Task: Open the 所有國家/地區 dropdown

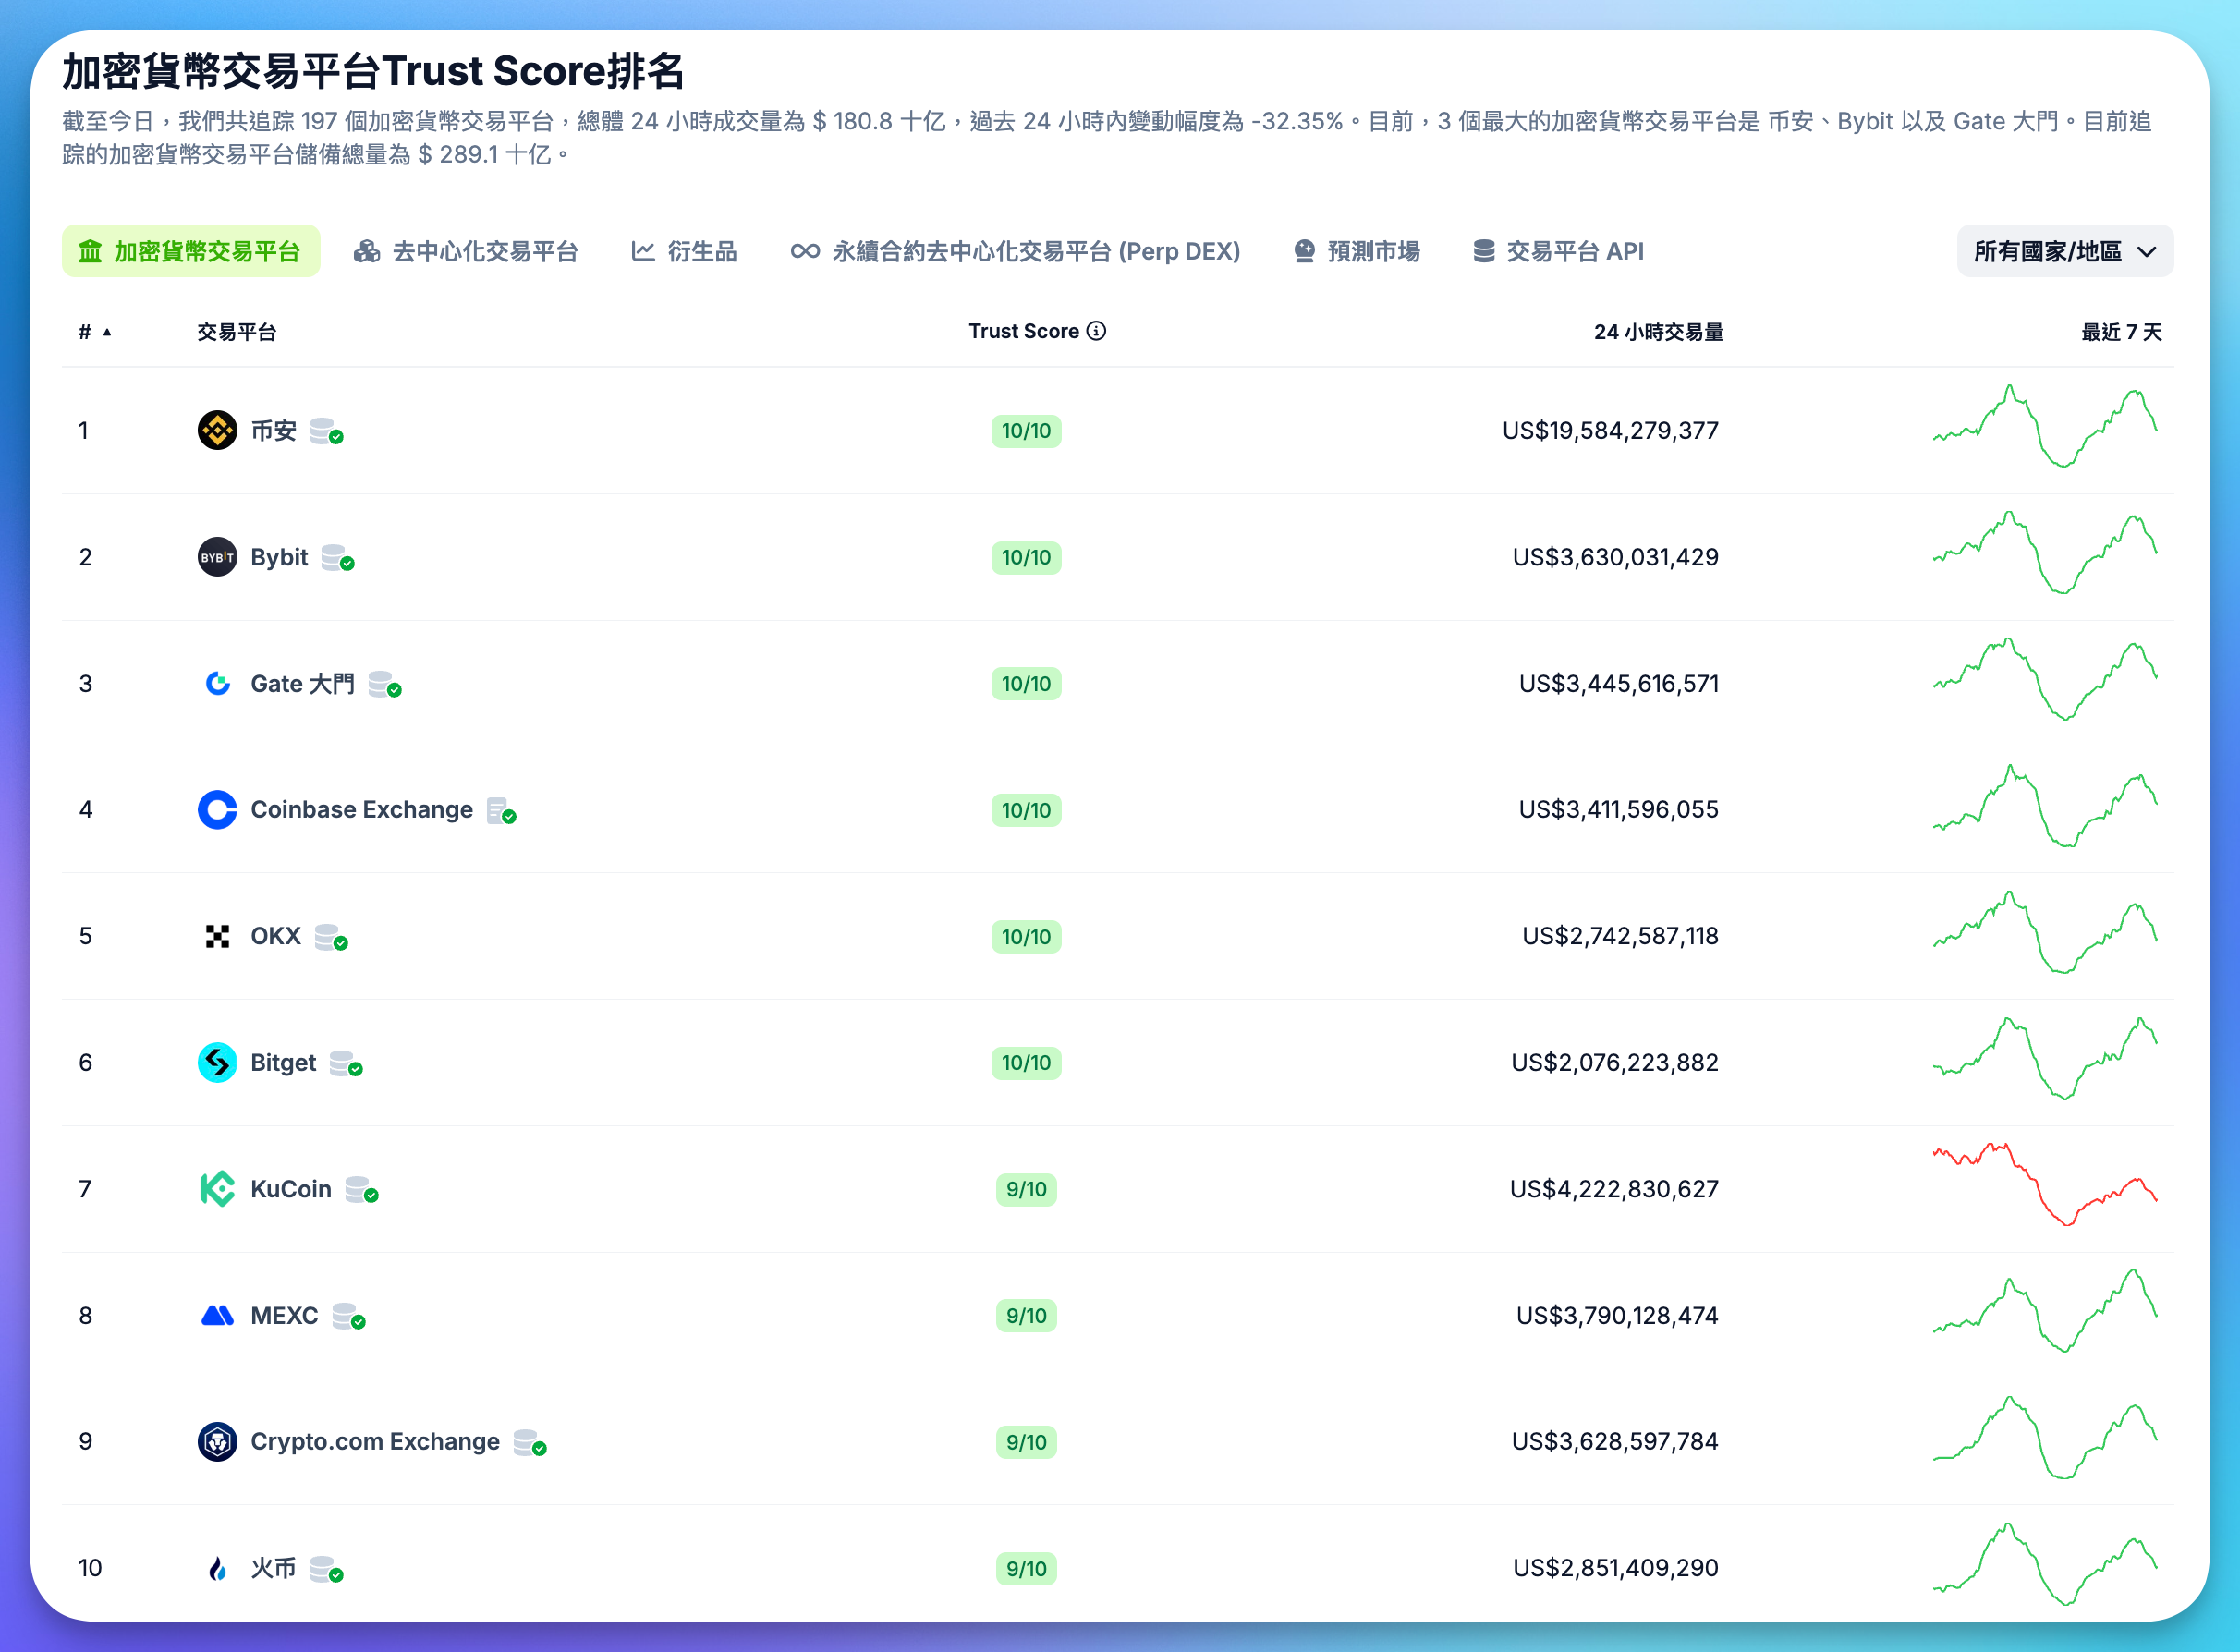Action: [2064, 251]
